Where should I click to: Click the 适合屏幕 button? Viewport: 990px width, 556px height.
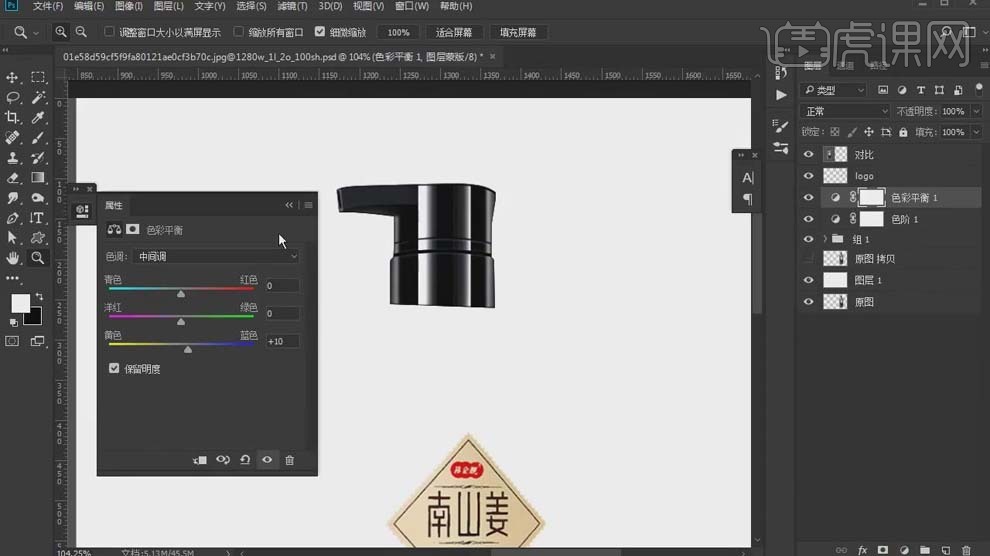click(454, 32)
